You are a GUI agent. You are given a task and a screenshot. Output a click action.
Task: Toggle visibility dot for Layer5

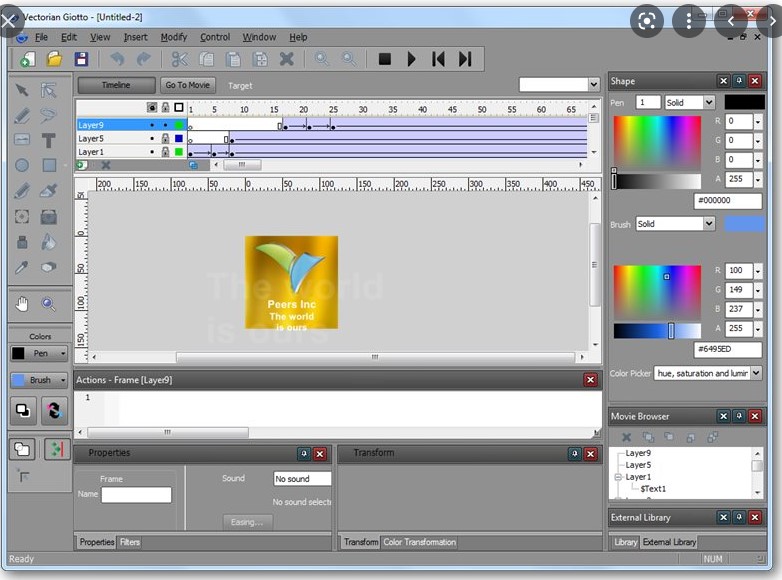(x=152, y=138)
